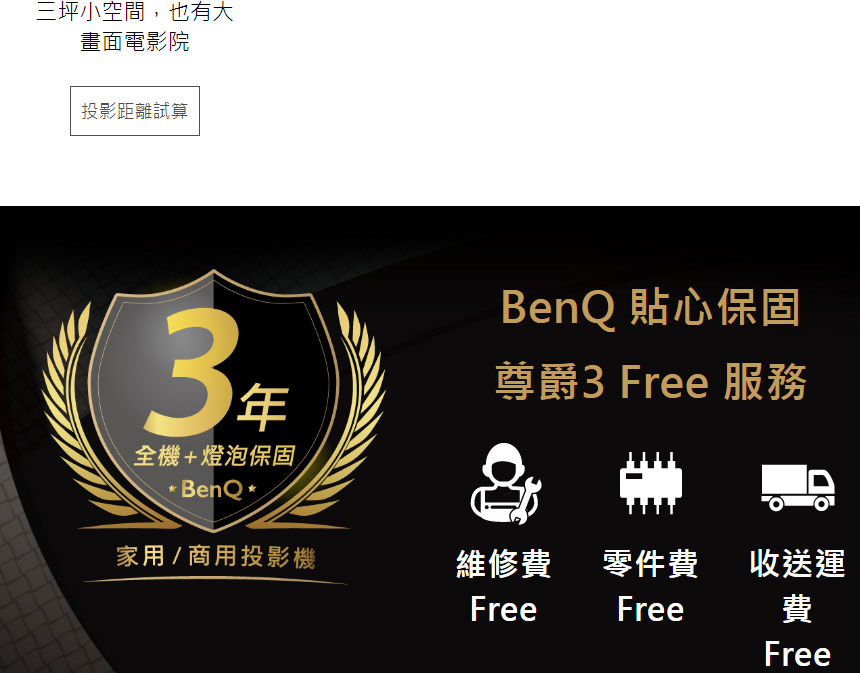Click the BenQ logo inside the shield
The width and height of the screenshot is (860, 673).
(x=212, y=489)
